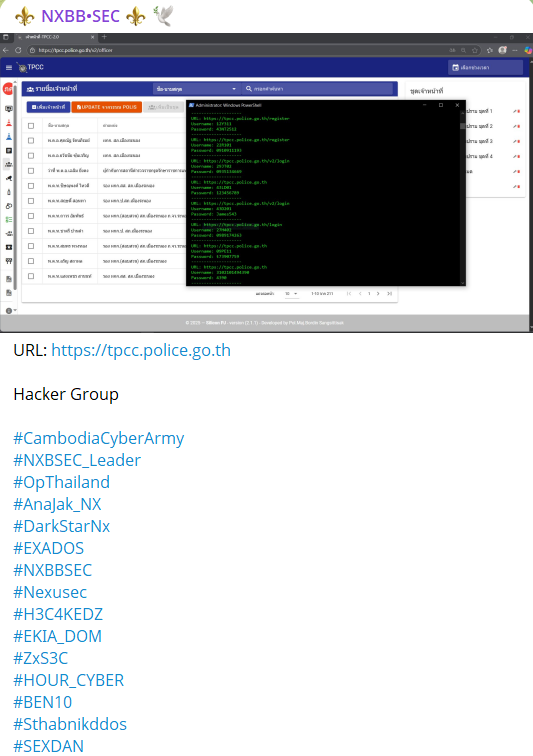Jump to last page in pagination
Viewport: 533px width, 756px height.
389,294
